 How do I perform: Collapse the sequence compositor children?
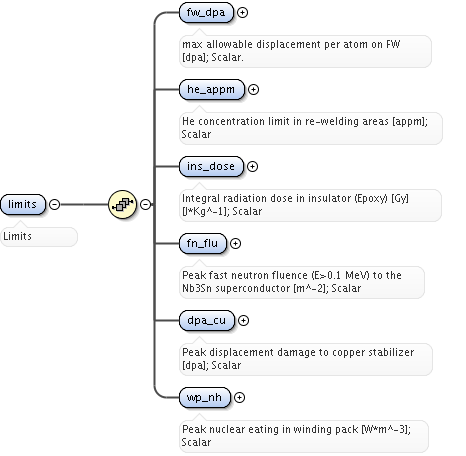[145, 204]
